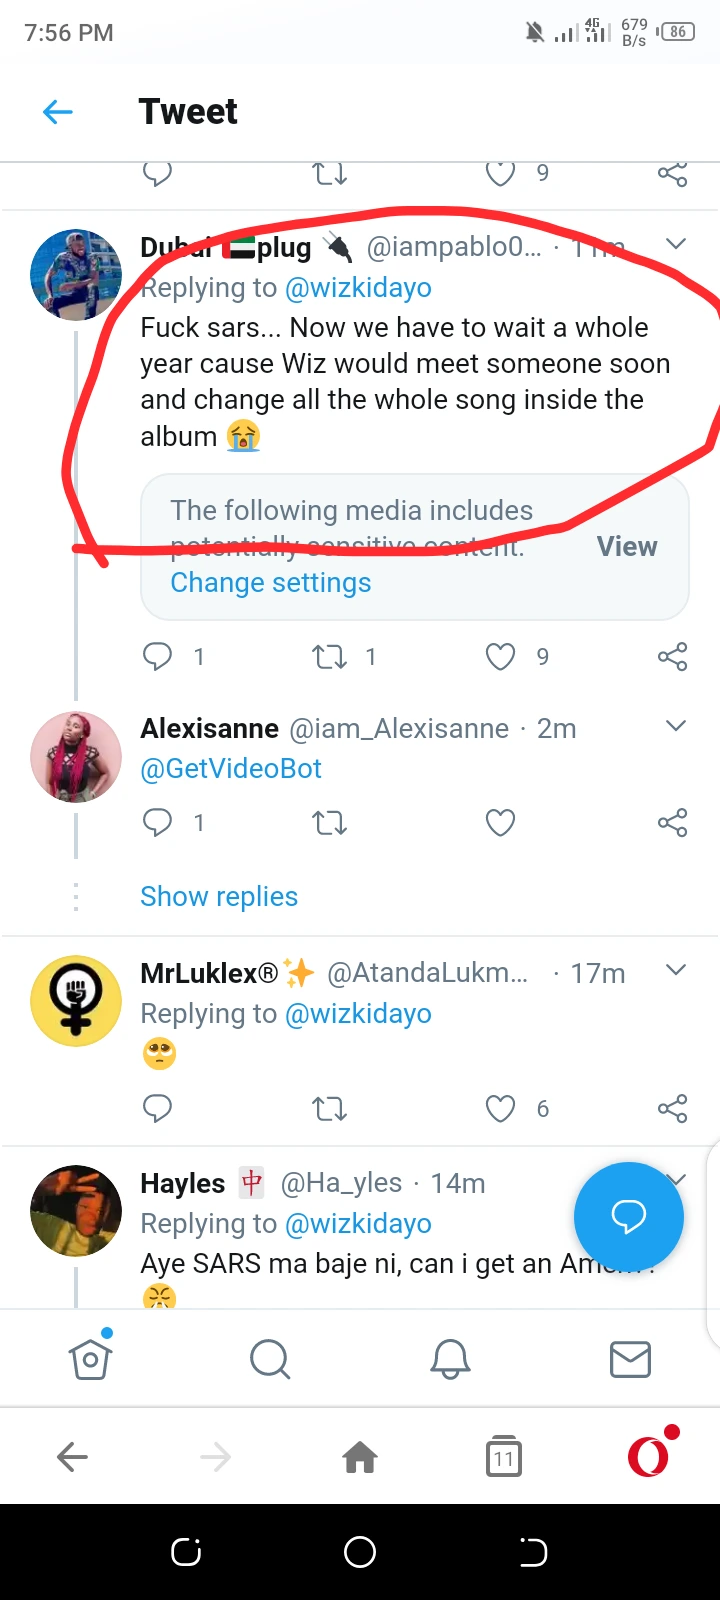Retweet the Dubai plug reply
Image resolution: width=720 pixels, height=1600 pixels.
(329, 656)
